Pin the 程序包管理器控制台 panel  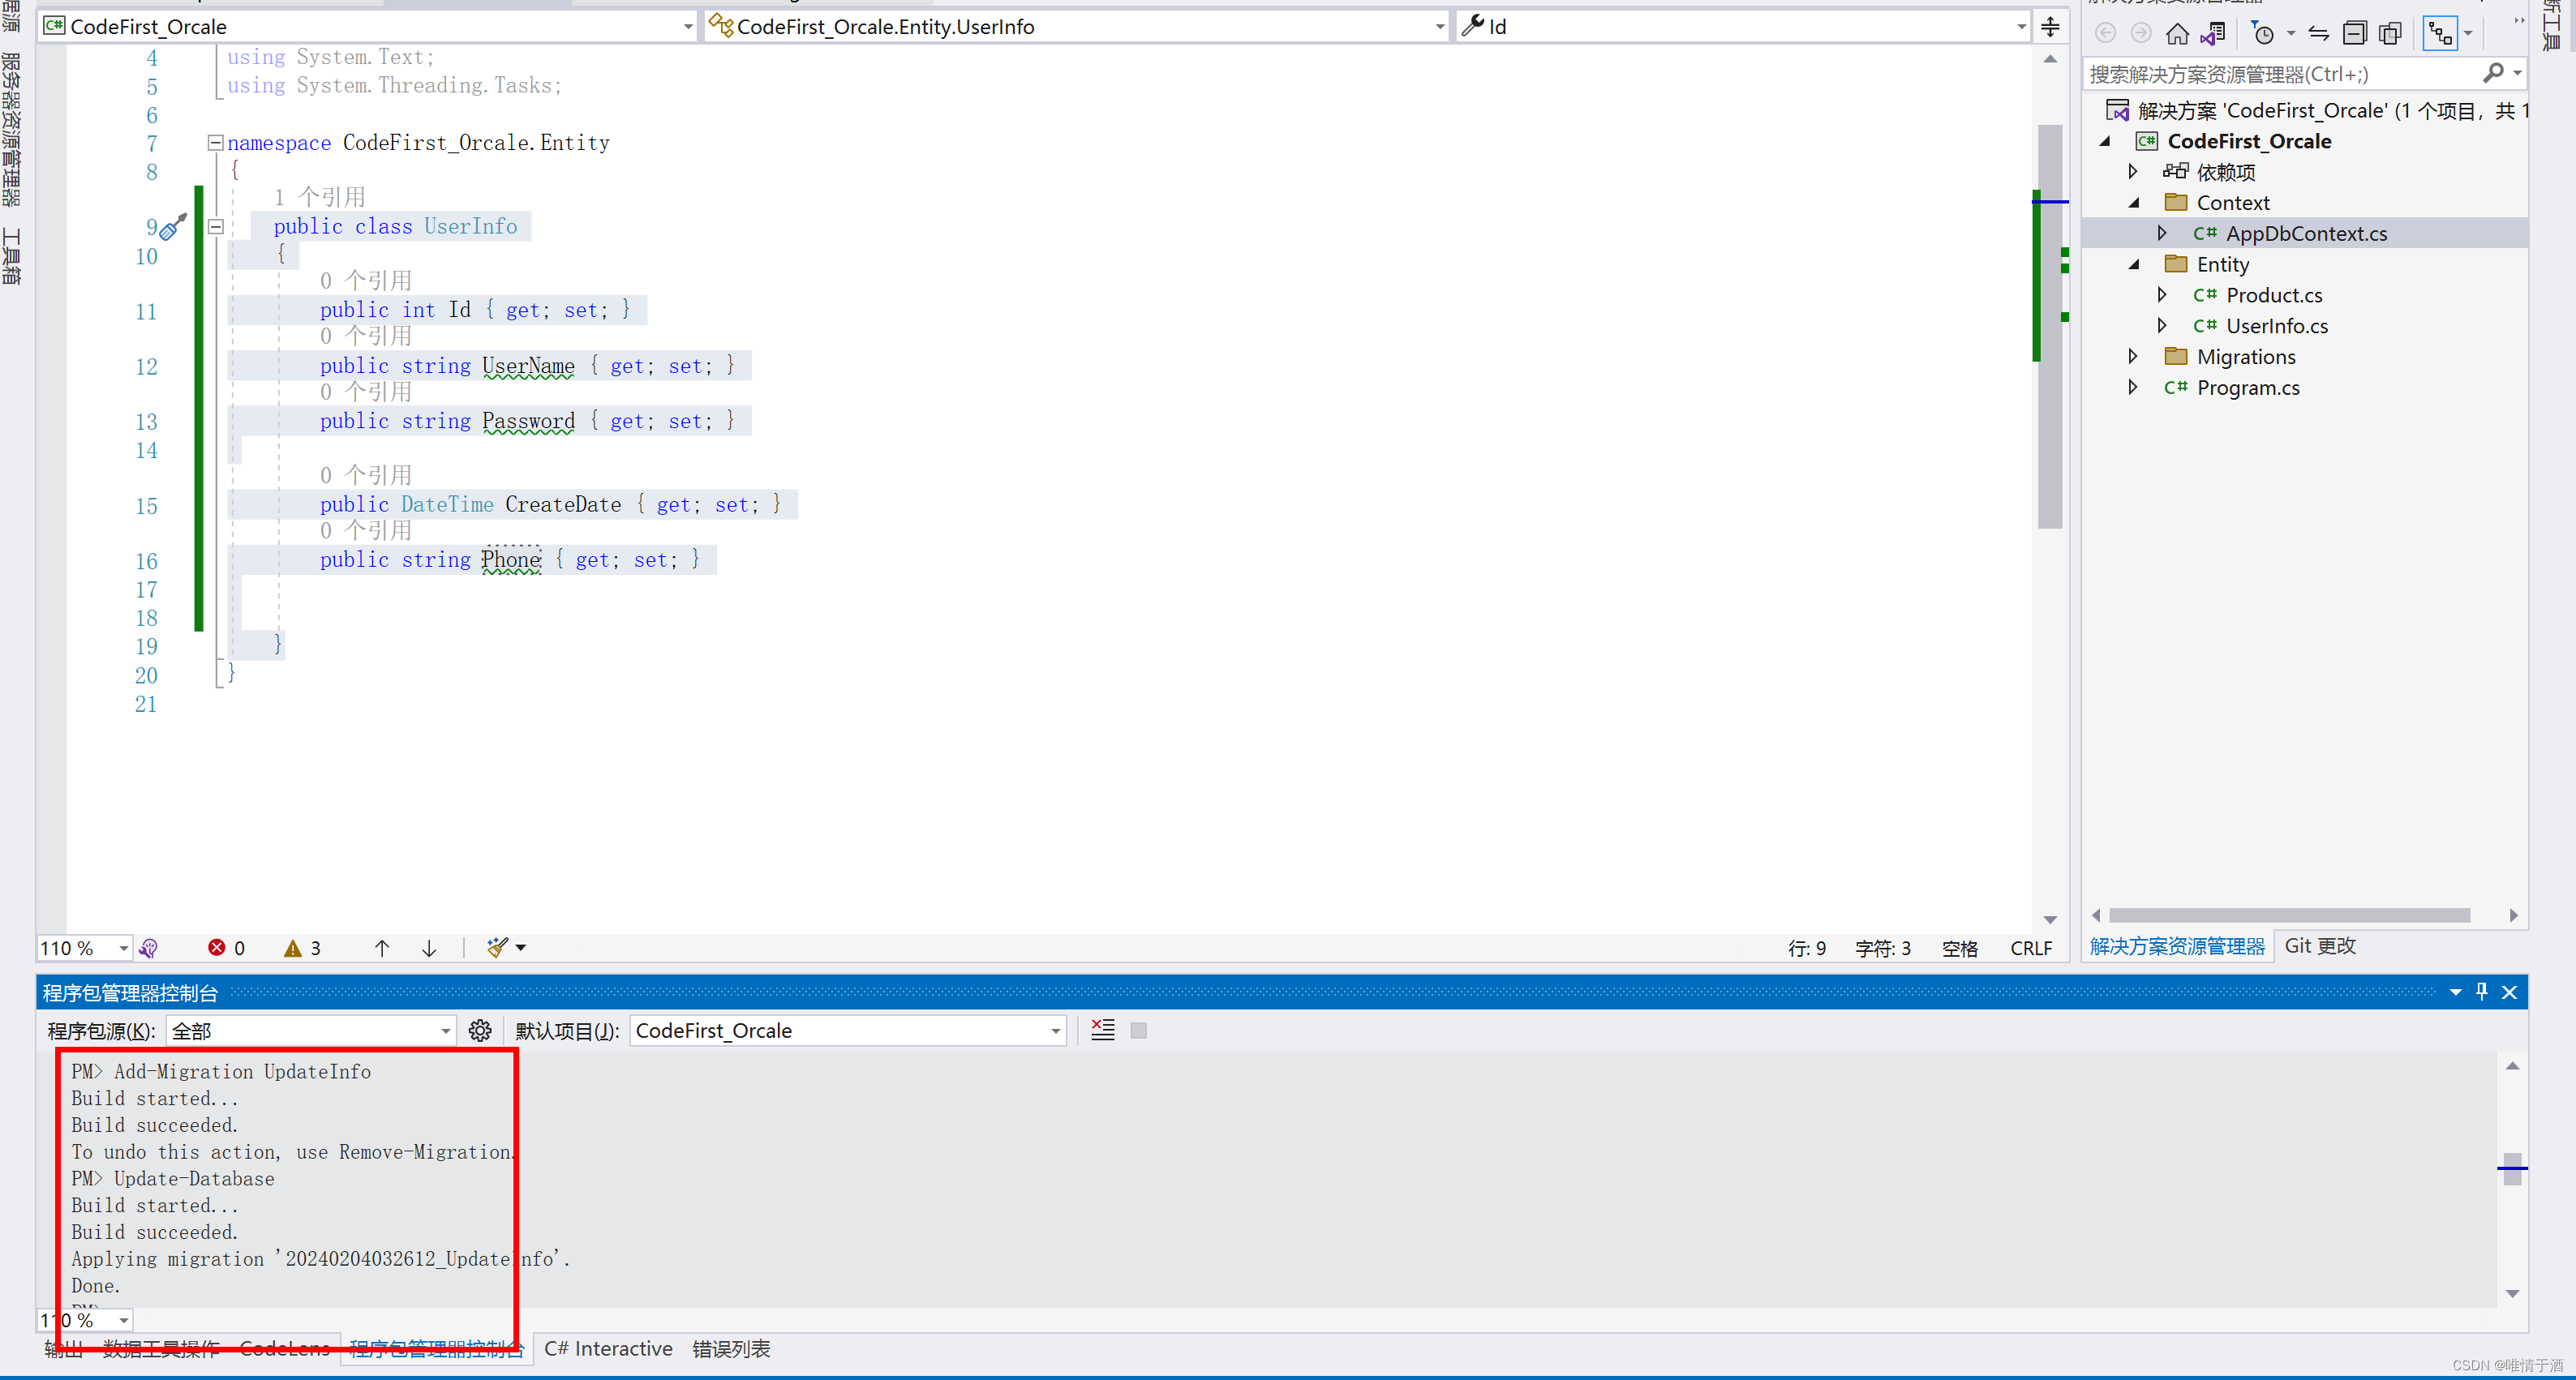(x=2482, y=992)
